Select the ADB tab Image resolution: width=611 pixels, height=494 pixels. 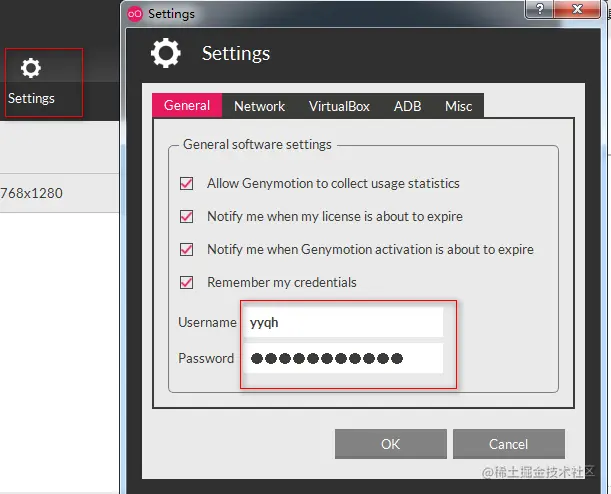click(407, 106)
